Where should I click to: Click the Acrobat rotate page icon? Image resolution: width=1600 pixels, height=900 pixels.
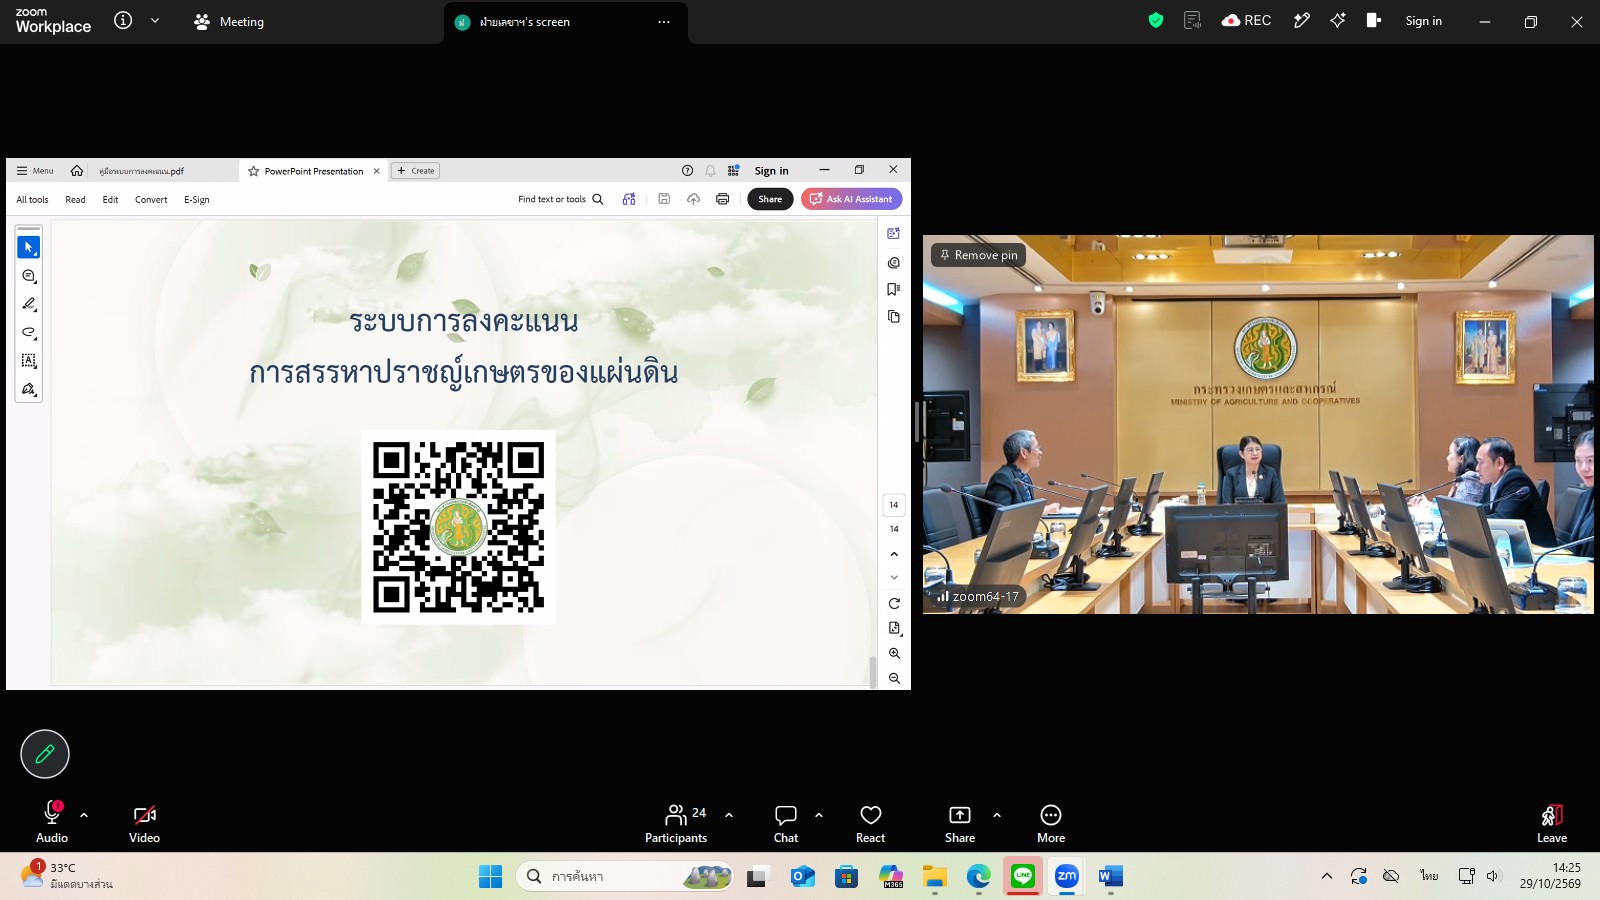click(894, 604)
